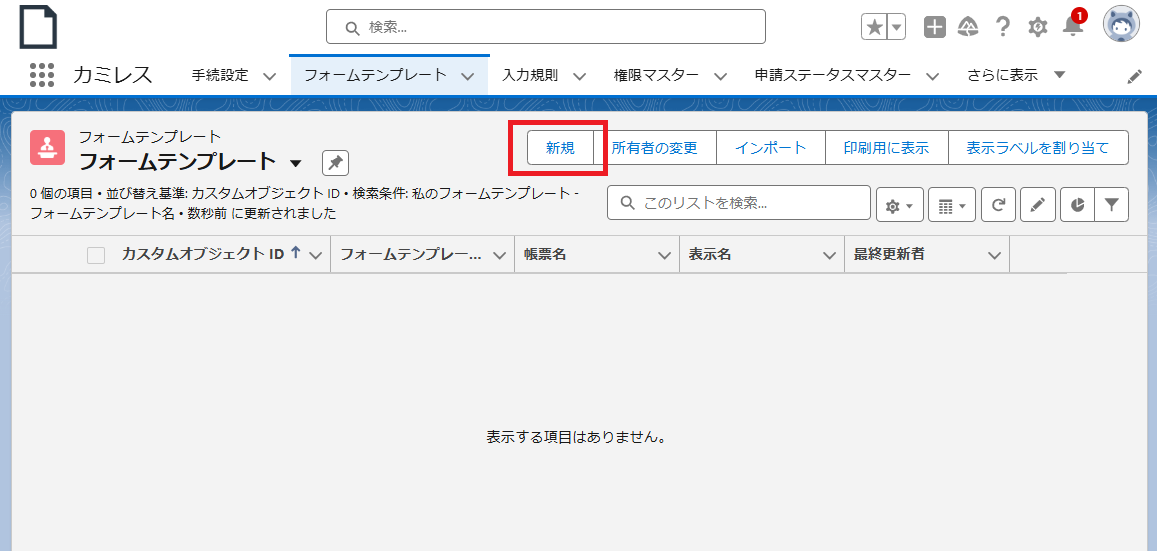Image resolution: width=1157 pixels, height=551 pixels.
Task: Select the フォームテンプレート navigation tab
Action: click(x=376, y=75)
